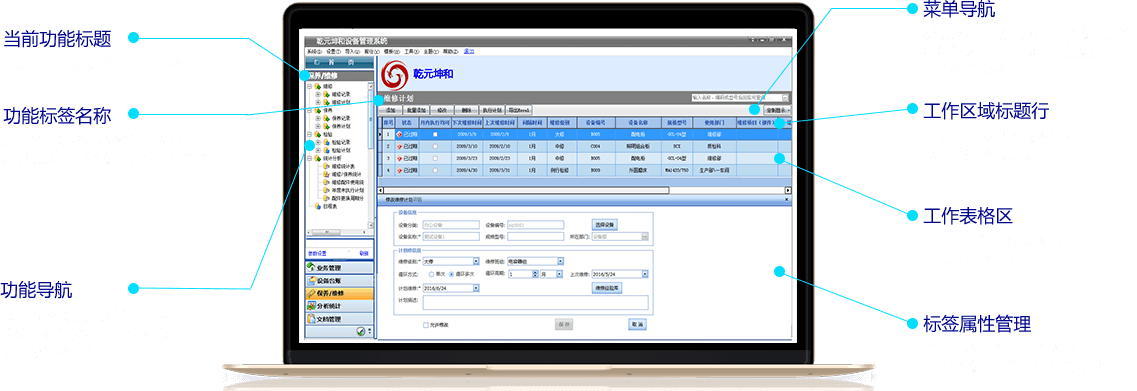Image resolution: width=1137 pixels, height=391 pixels.
Task: Tick the 月内执行 checkbox in row 2
Action: tap(435, 147)
